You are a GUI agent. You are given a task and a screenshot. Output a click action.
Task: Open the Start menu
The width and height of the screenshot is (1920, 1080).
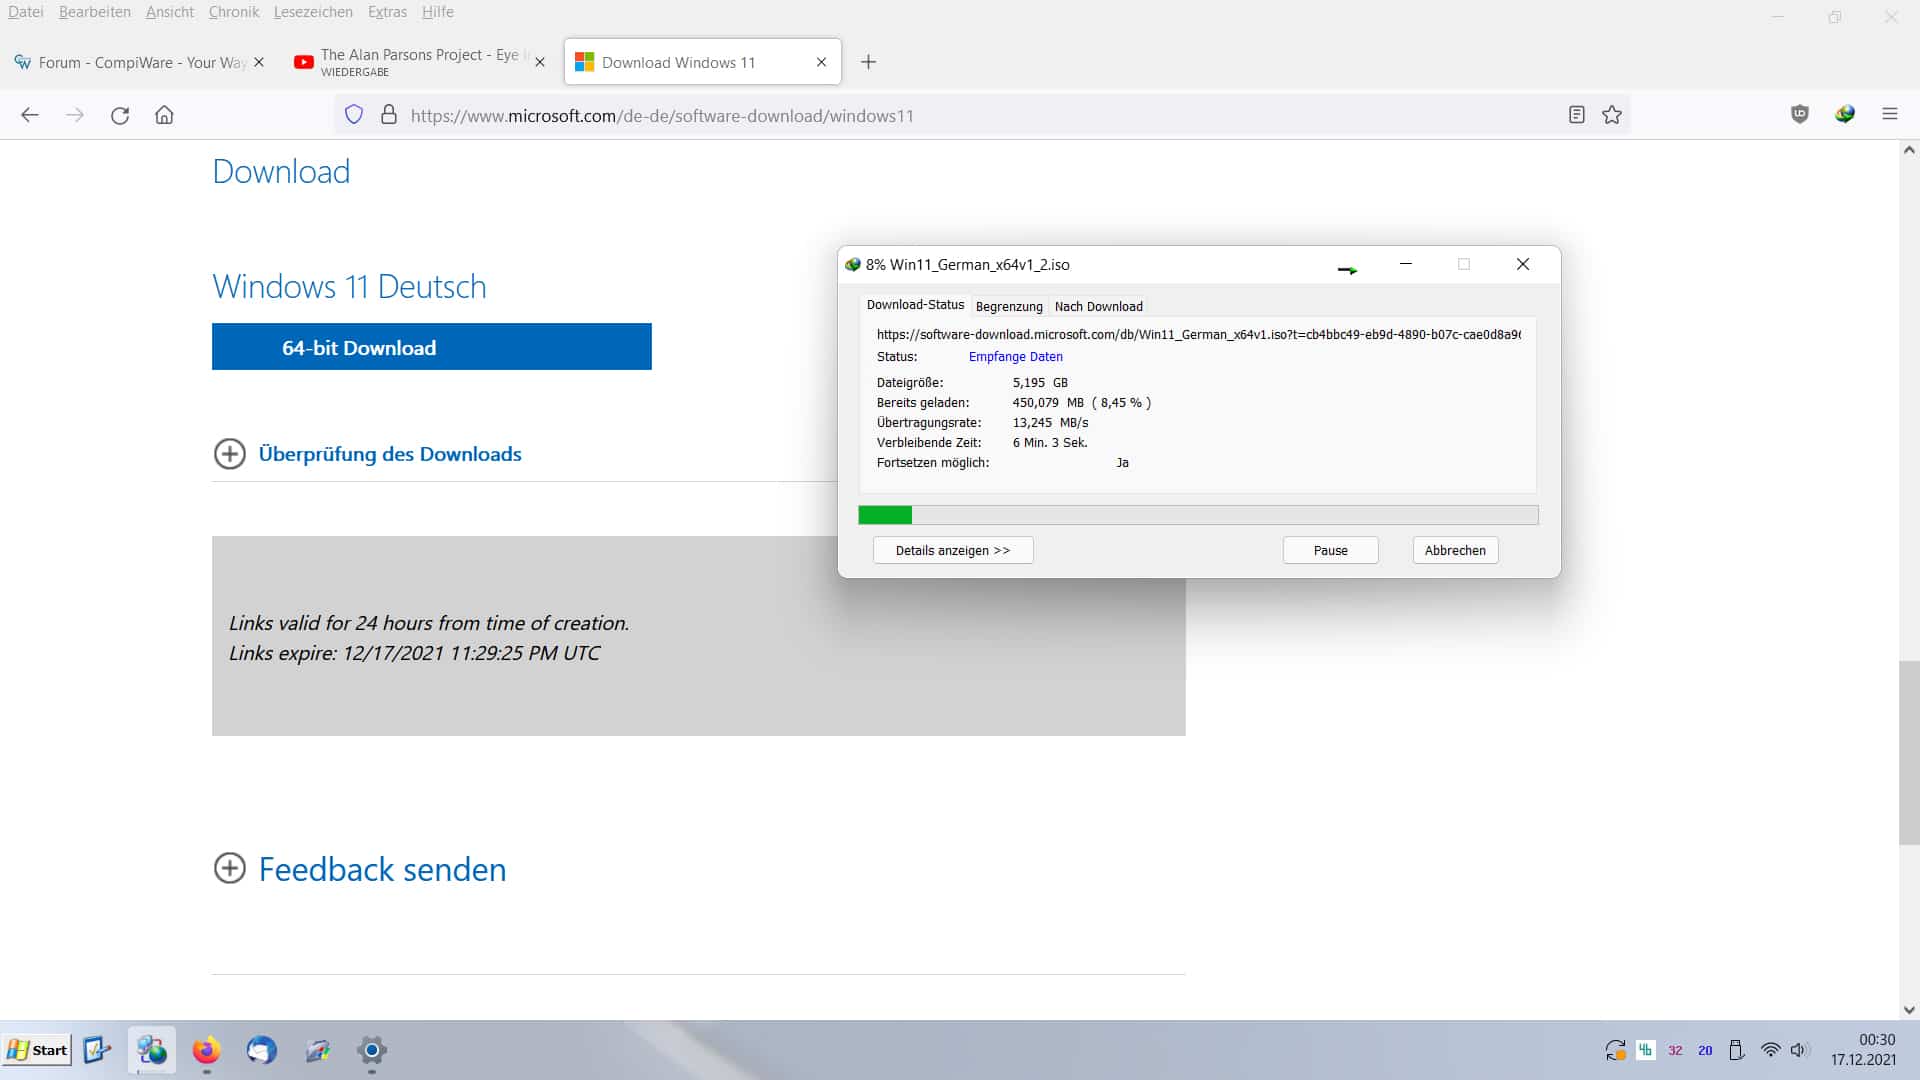37,1050
